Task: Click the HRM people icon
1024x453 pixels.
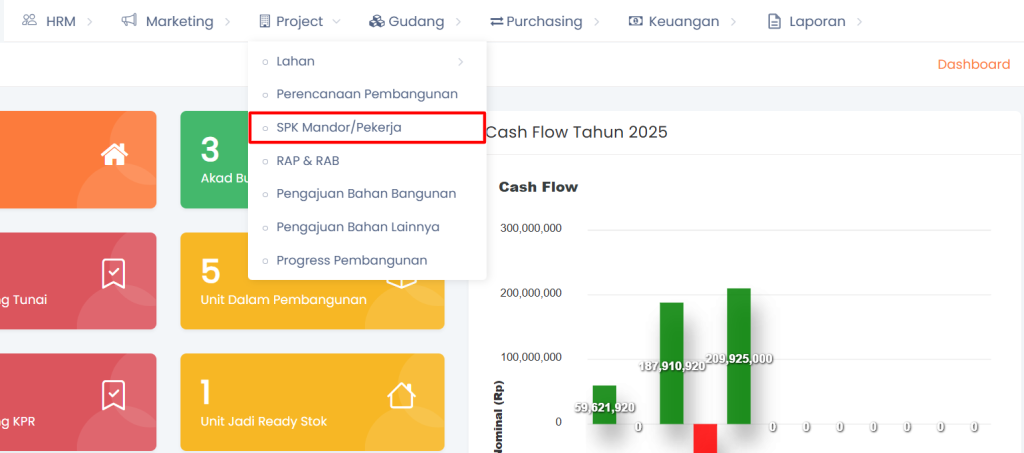Action: pyautogui.click(x=29, y=21)
